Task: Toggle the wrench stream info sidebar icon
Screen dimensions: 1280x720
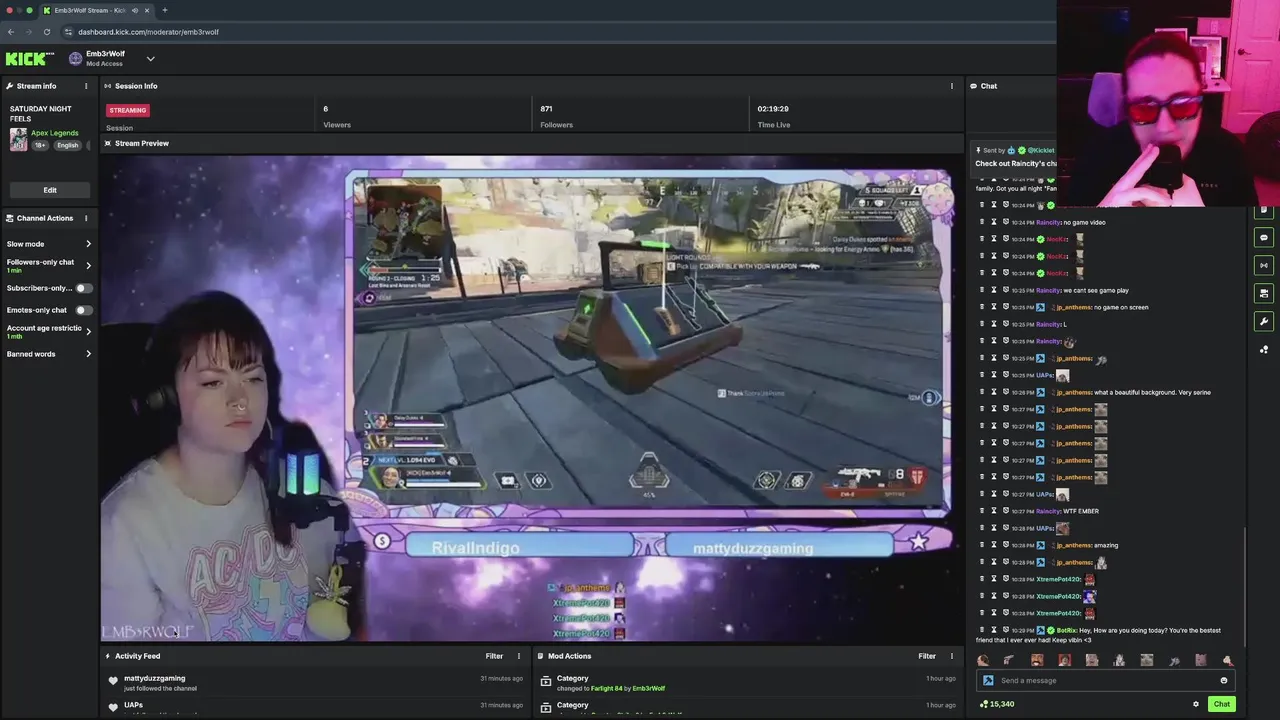Action: click(x=1264, y=321)
